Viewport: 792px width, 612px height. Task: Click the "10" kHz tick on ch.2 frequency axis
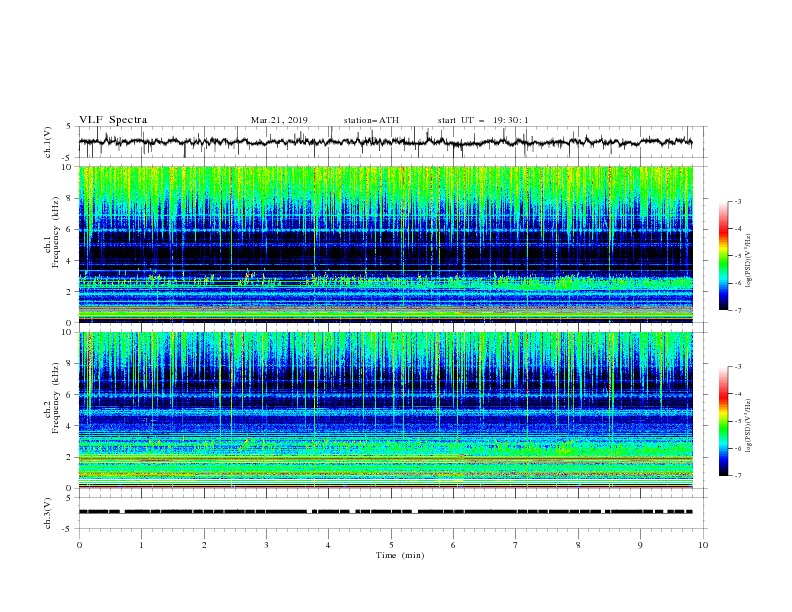pos(66,332)
